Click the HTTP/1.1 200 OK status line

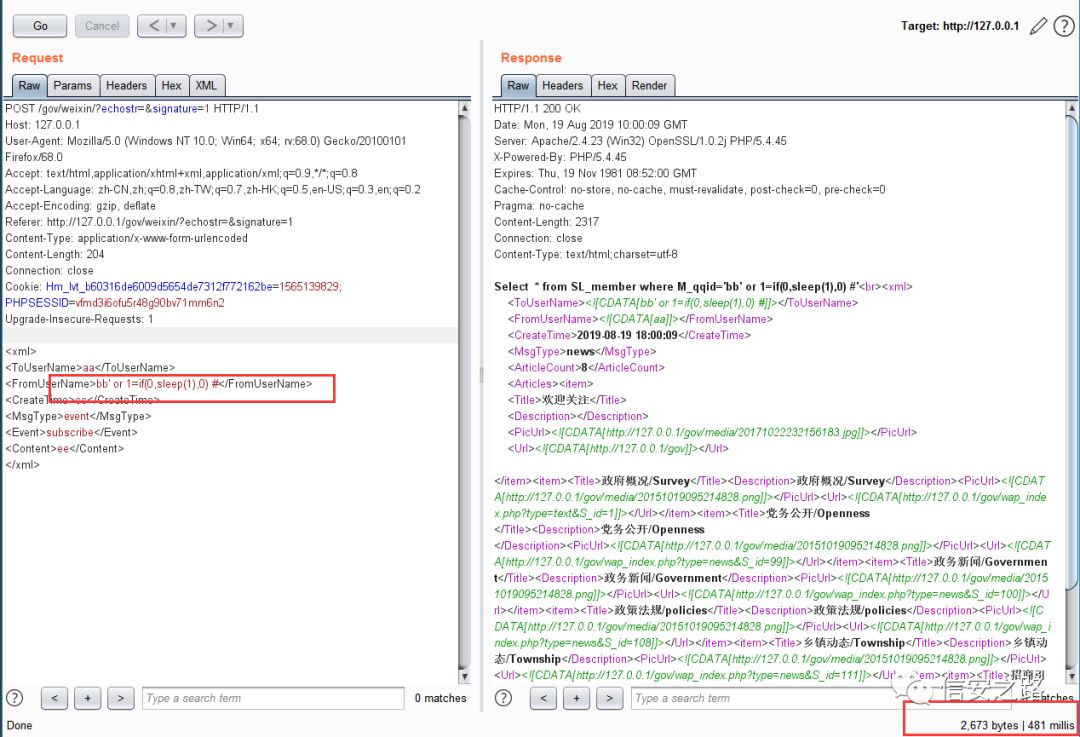coord(537,109)
